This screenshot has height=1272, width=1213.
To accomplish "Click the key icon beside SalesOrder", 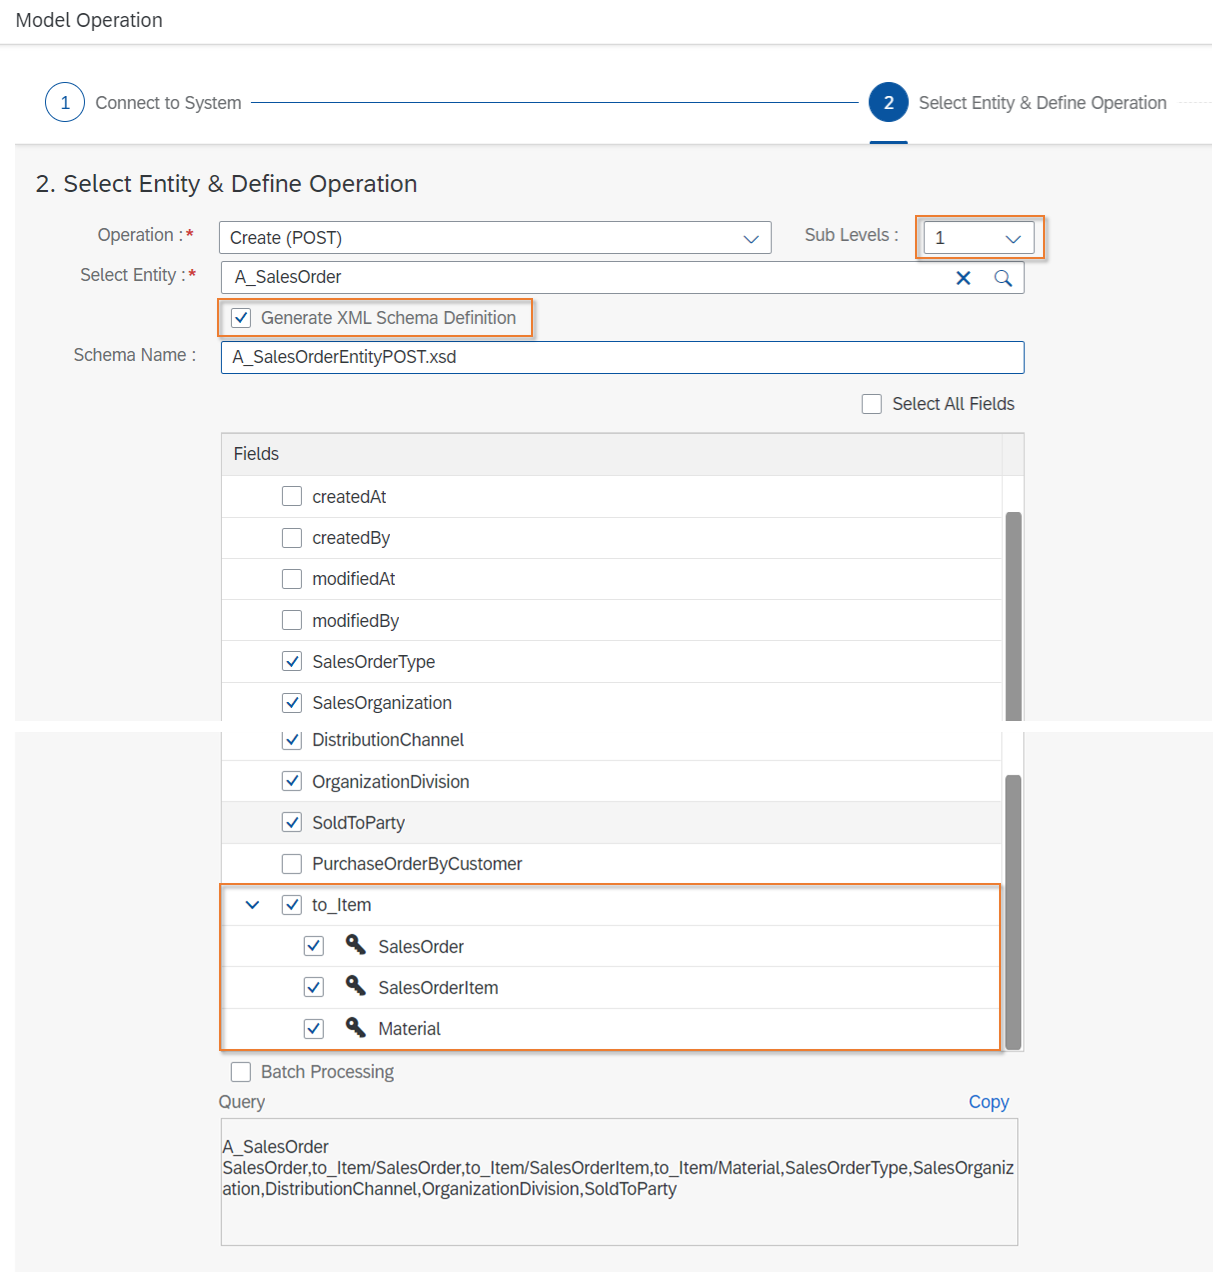I will coord(355,944).
